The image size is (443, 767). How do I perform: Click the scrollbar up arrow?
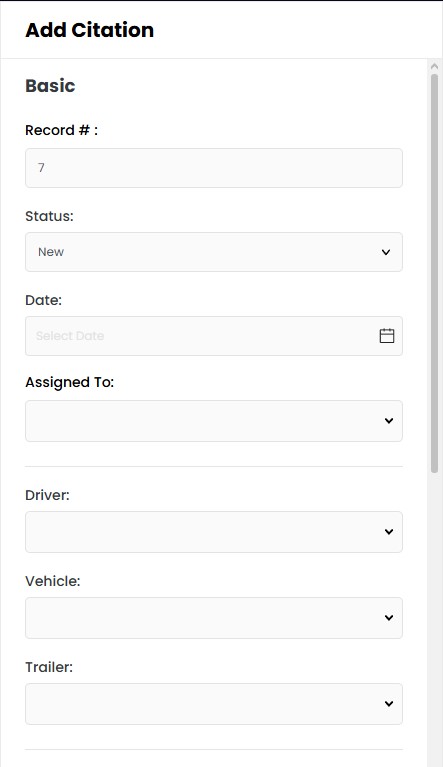[434, 66]
